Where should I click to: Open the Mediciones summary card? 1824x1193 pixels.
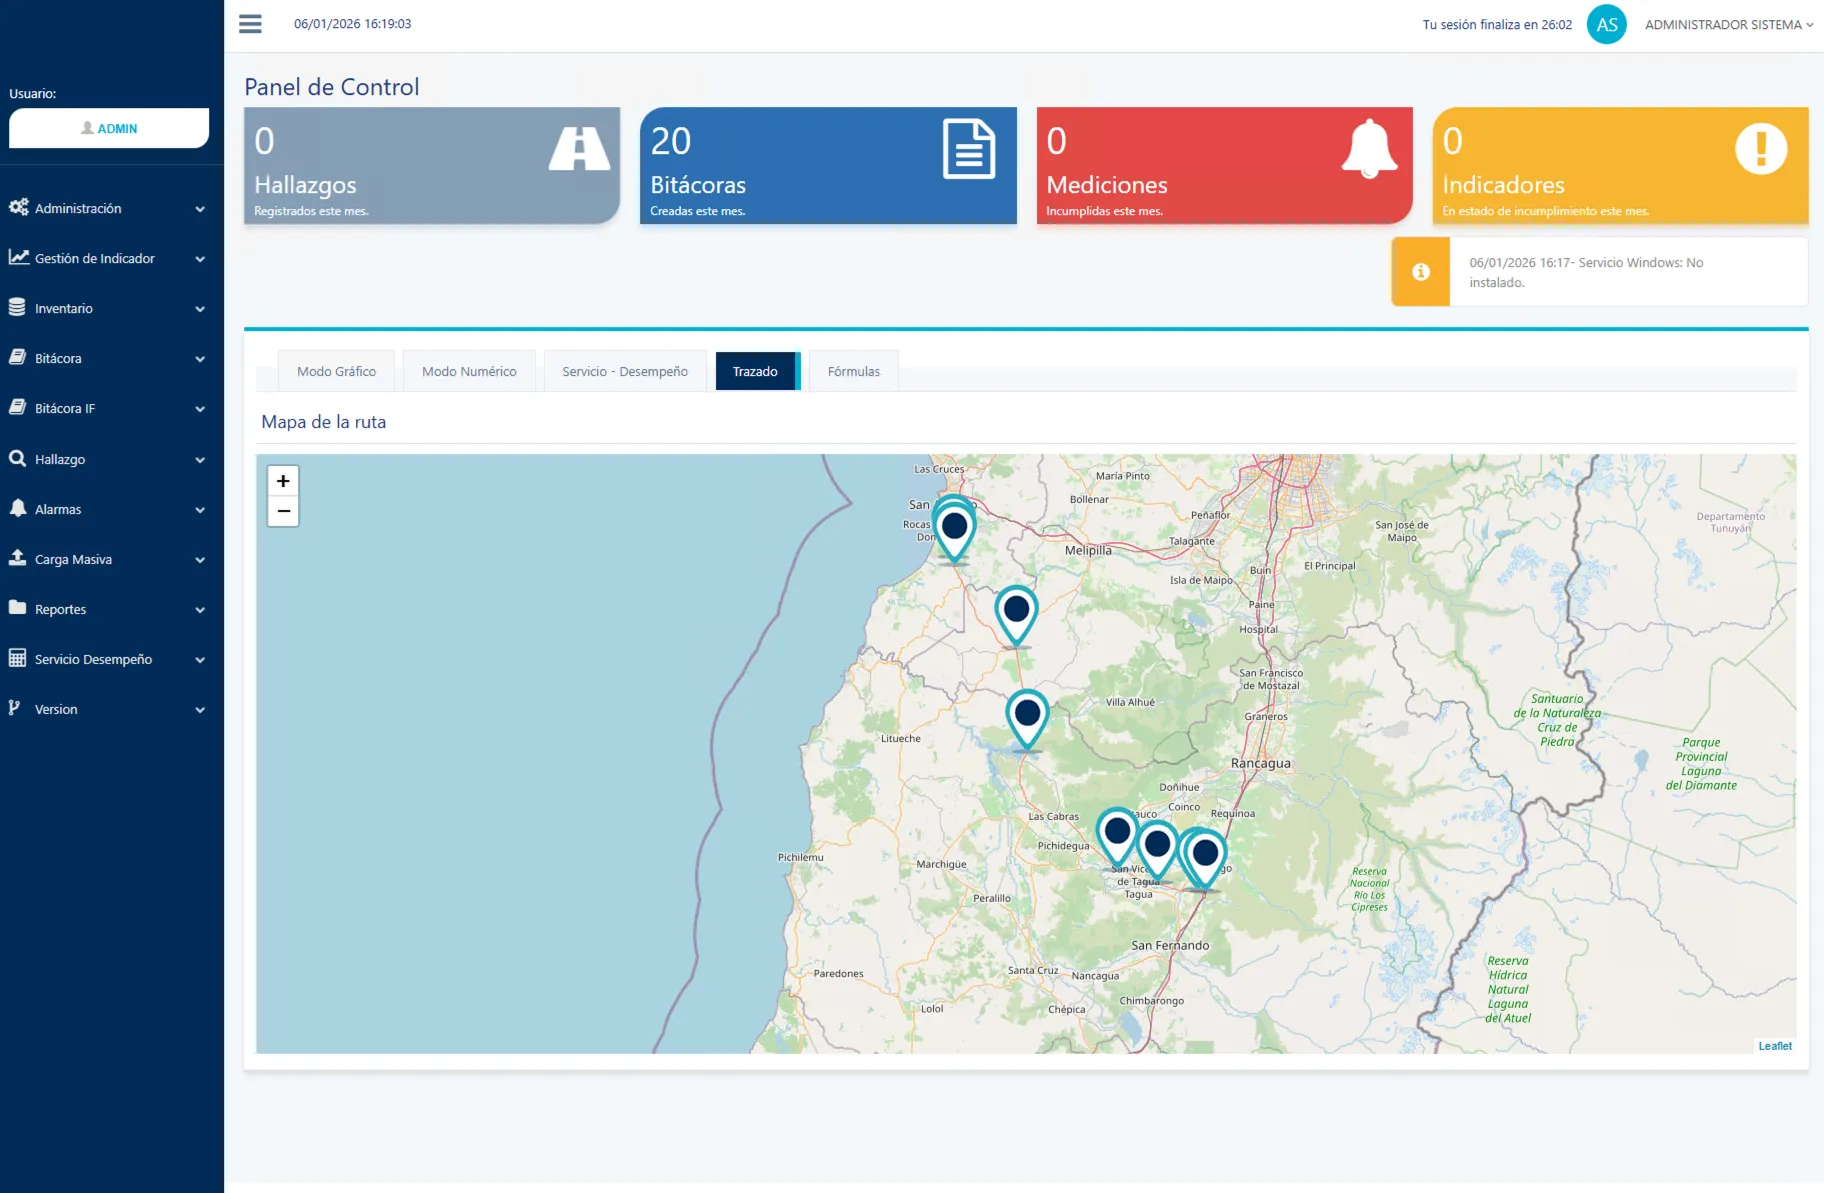point(1224,165)
